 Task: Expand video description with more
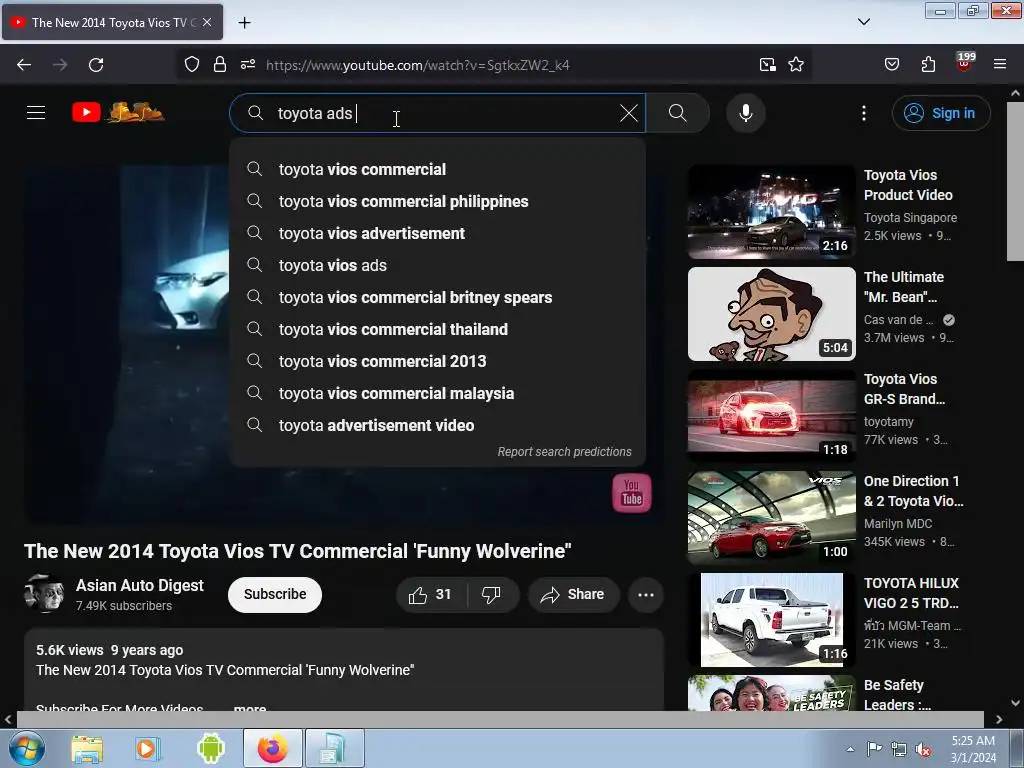pos(249,707)
